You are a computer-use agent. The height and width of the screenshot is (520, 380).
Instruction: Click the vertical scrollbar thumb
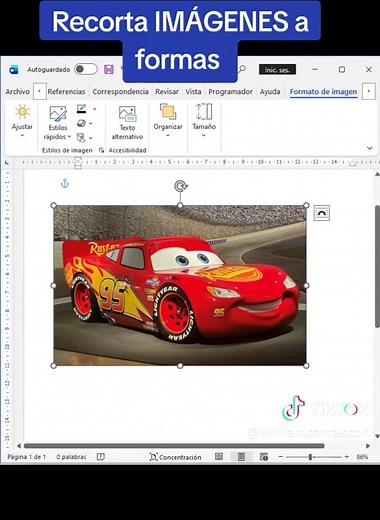(377, 267)
